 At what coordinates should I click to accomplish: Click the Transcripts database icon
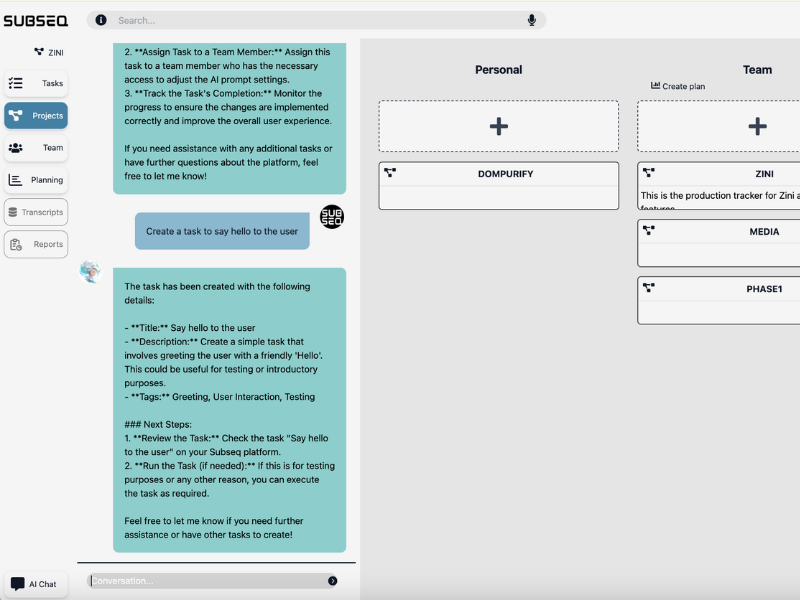(13, 212)
